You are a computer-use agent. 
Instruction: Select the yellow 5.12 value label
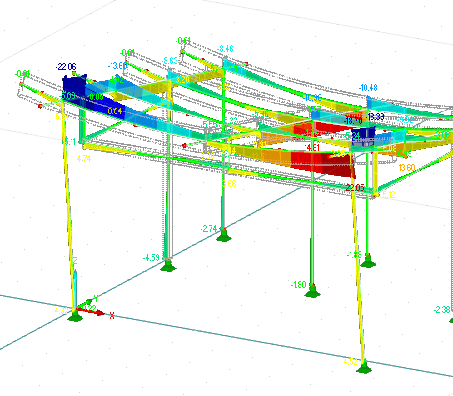(x=389, y=194)
